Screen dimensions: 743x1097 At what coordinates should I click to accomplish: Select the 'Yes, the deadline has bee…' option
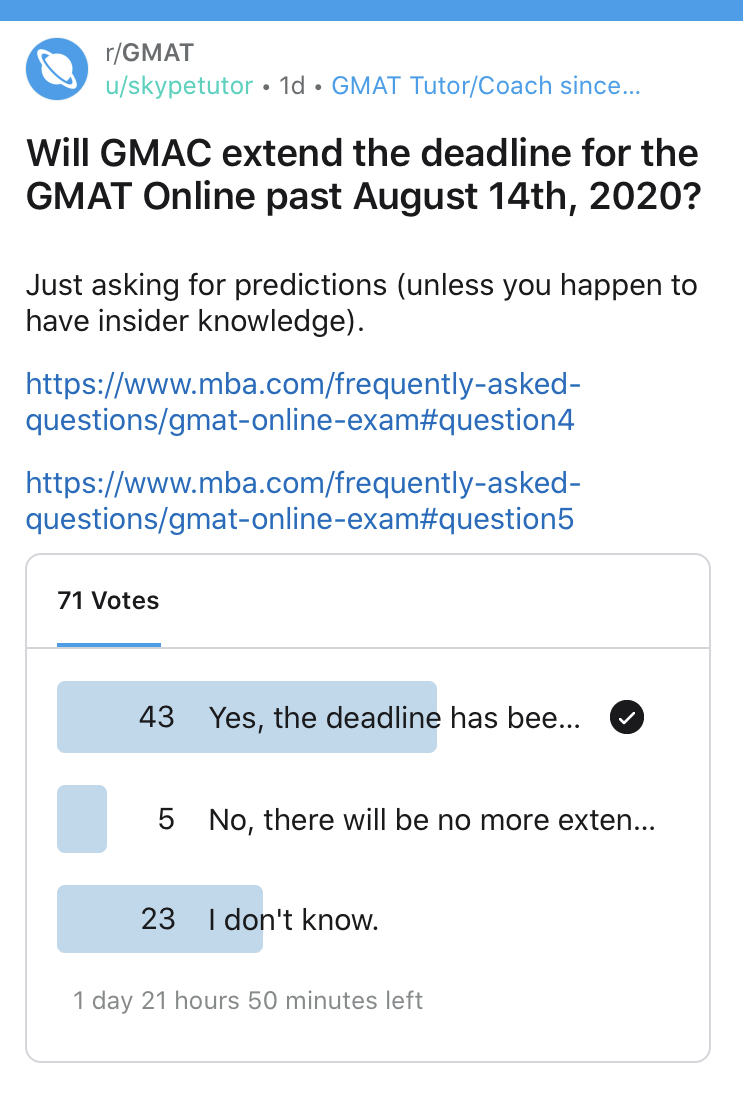point(394,717)
